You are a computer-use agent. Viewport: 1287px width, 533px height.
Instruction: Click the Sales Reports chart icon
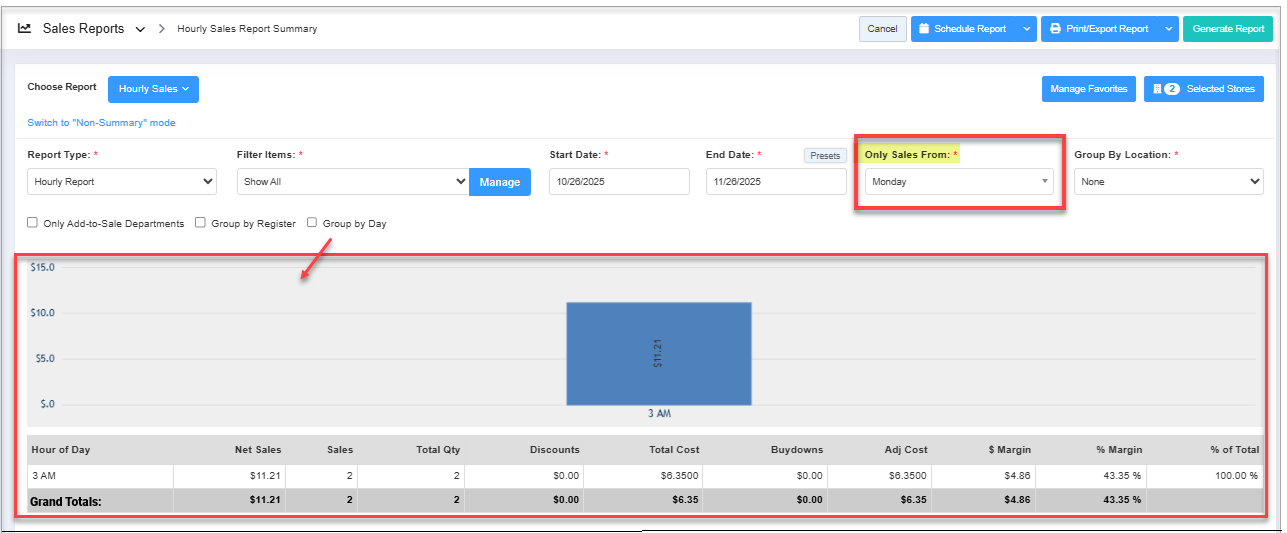(x=25, y=29)
